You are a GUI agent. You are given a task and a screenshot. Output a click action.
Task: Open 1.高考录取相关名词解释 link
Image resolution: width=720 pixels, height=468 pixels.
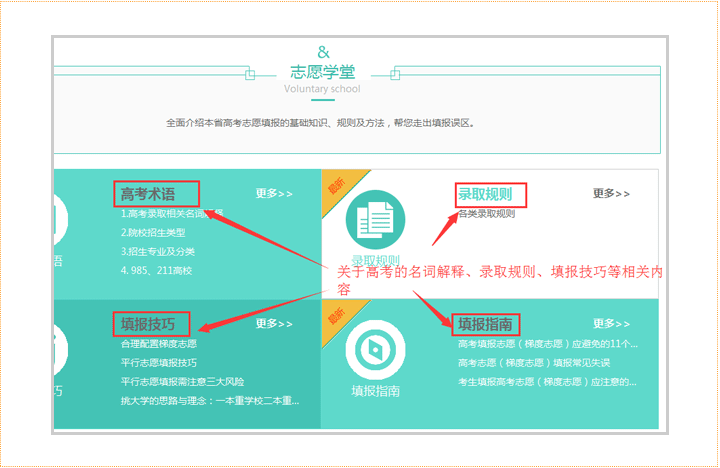[172, 214]
